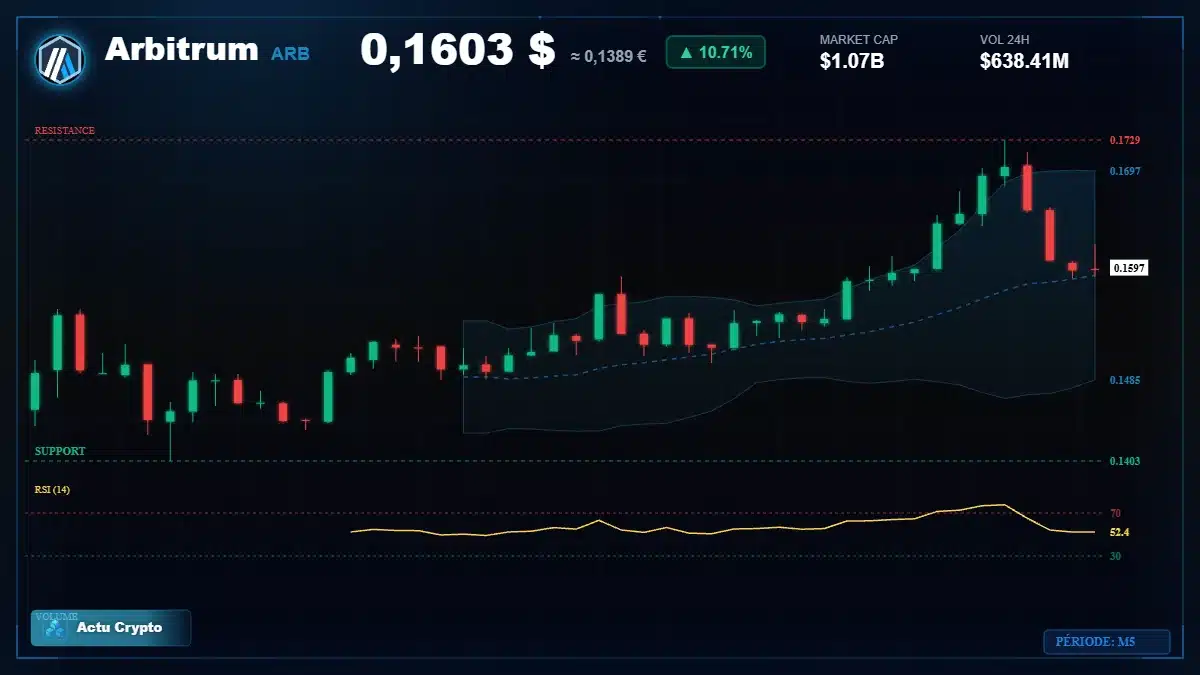Click the 0,1603 $ price
1200x675 pixels.
(x=457, y=50)
